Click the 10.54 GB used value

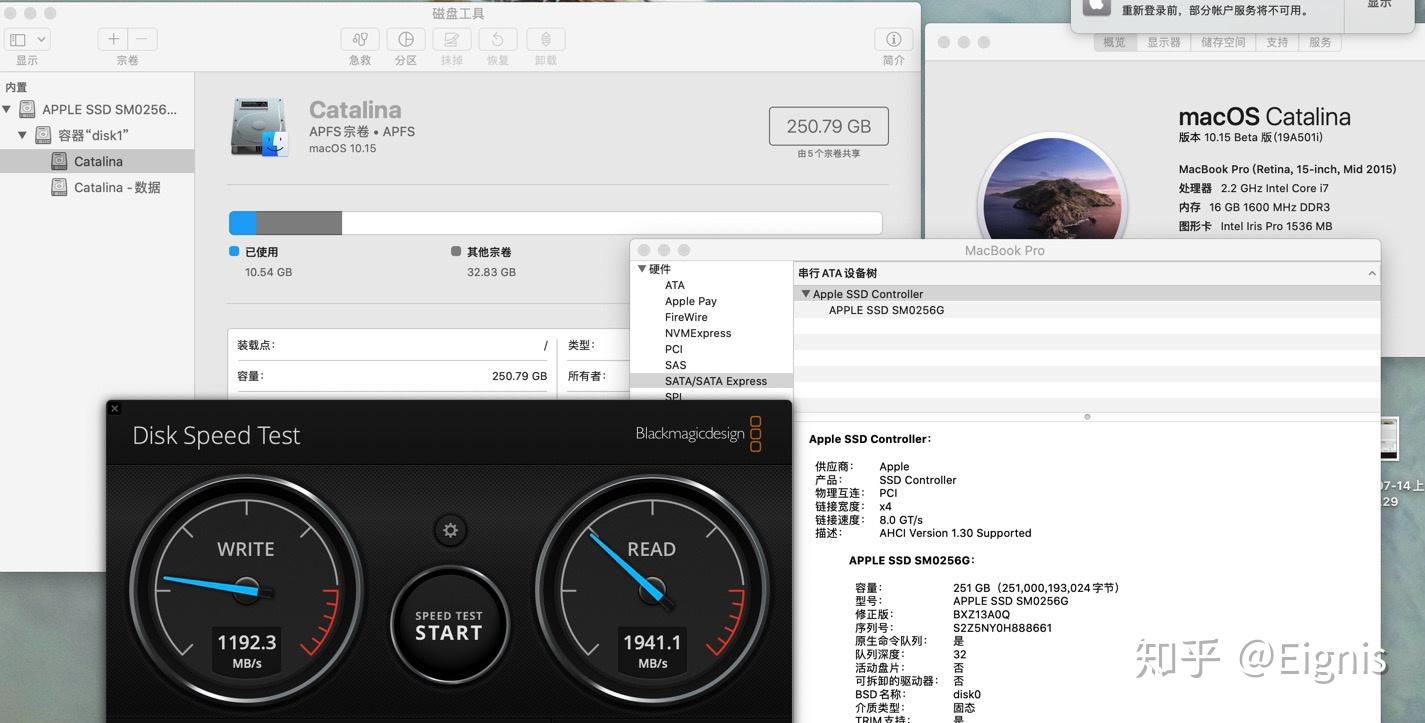point(268,272)
